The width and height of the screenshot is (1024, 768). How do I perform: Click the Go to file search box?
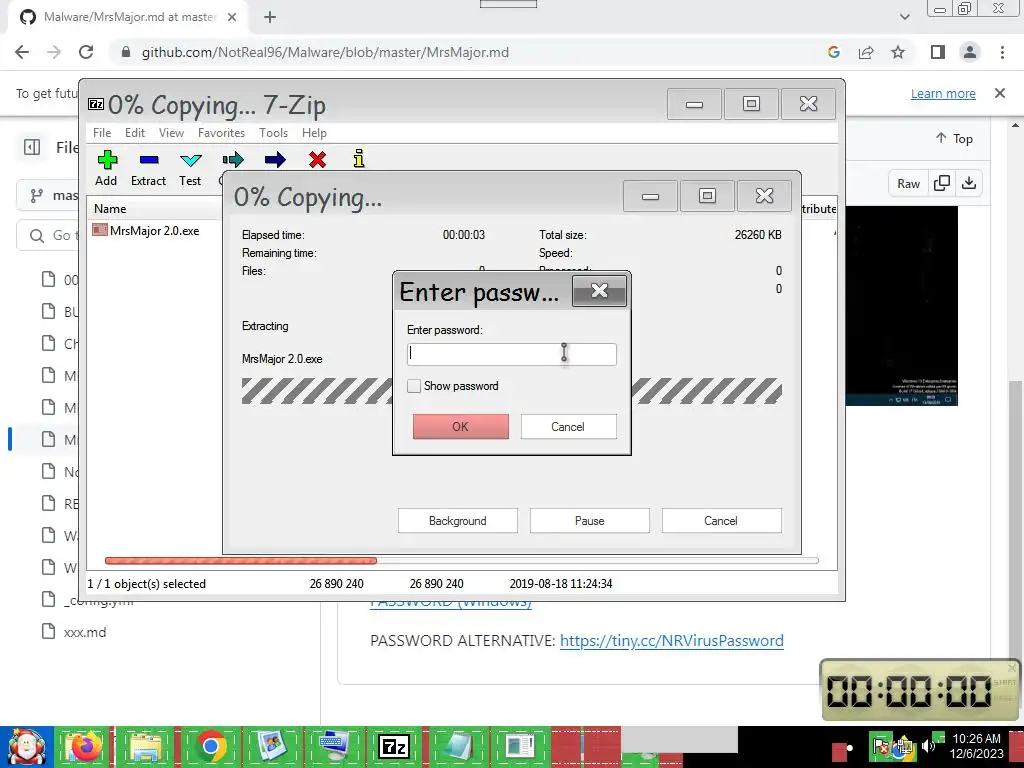[49, 235]
